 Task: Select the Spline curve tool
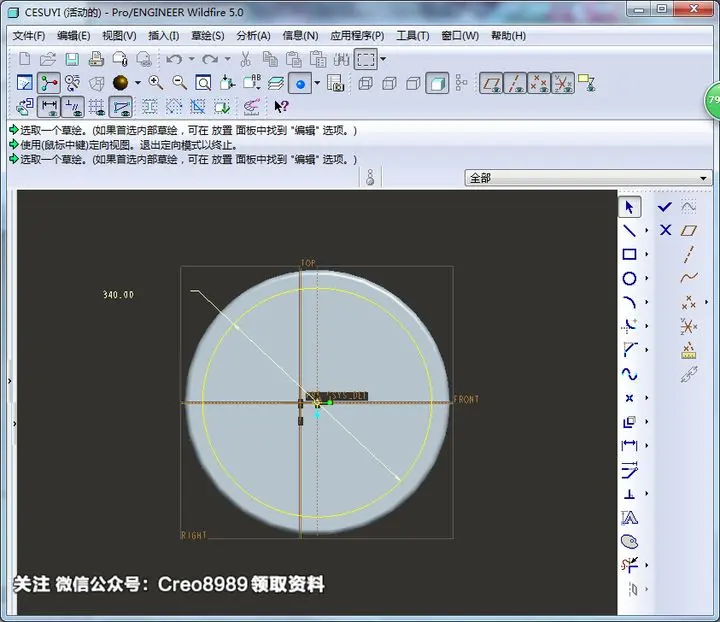pyautogui.click(x=629, y=374)
